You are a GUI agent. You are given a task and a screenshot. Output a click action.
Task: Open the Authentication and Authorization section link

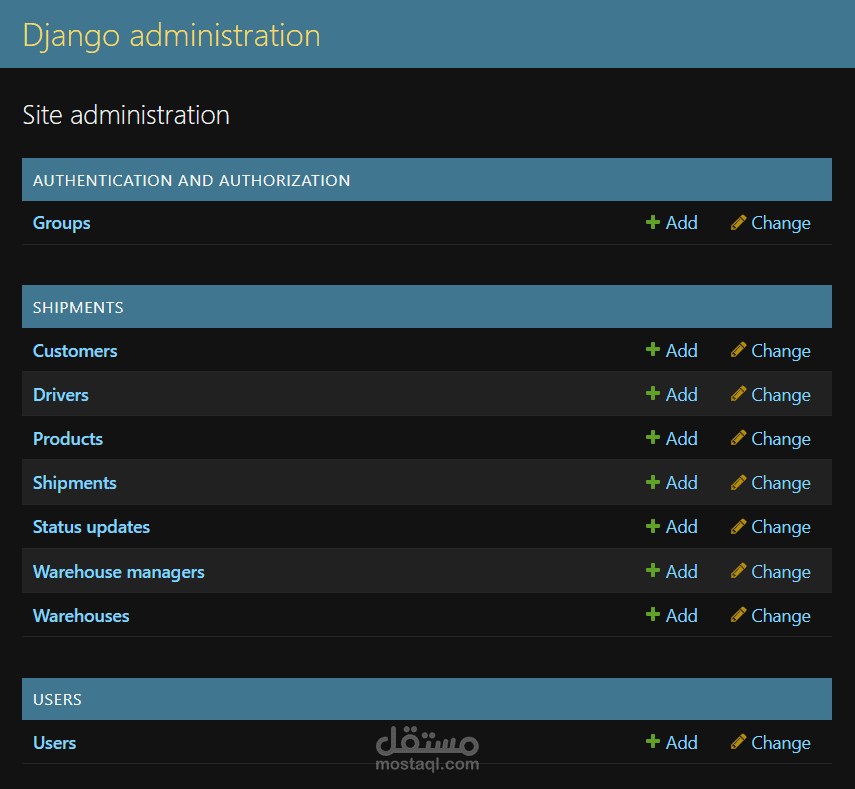coord(191,180)
